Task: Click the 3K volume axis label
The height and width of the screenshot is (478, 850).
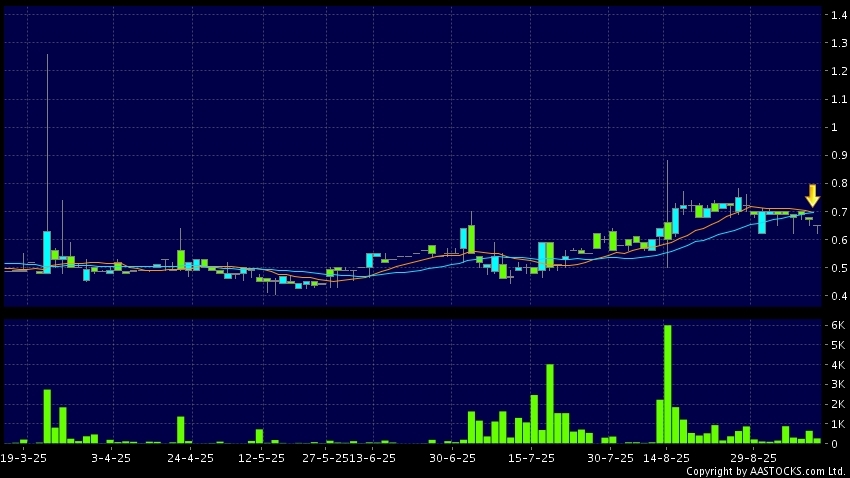Action: point(838,384)
